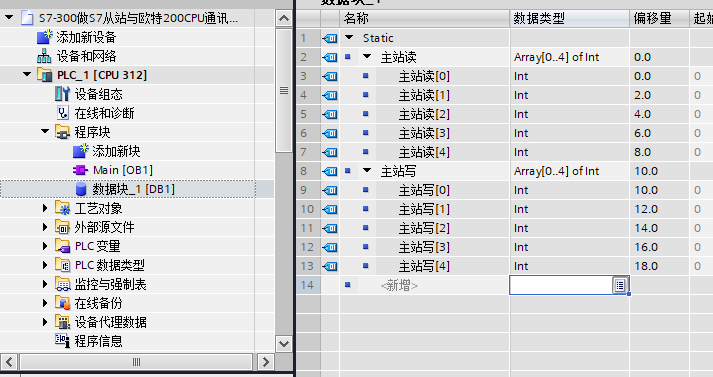The image size is (713, 377).
Task: Click the 设备和网络 network icon
Action: (44, 56)
